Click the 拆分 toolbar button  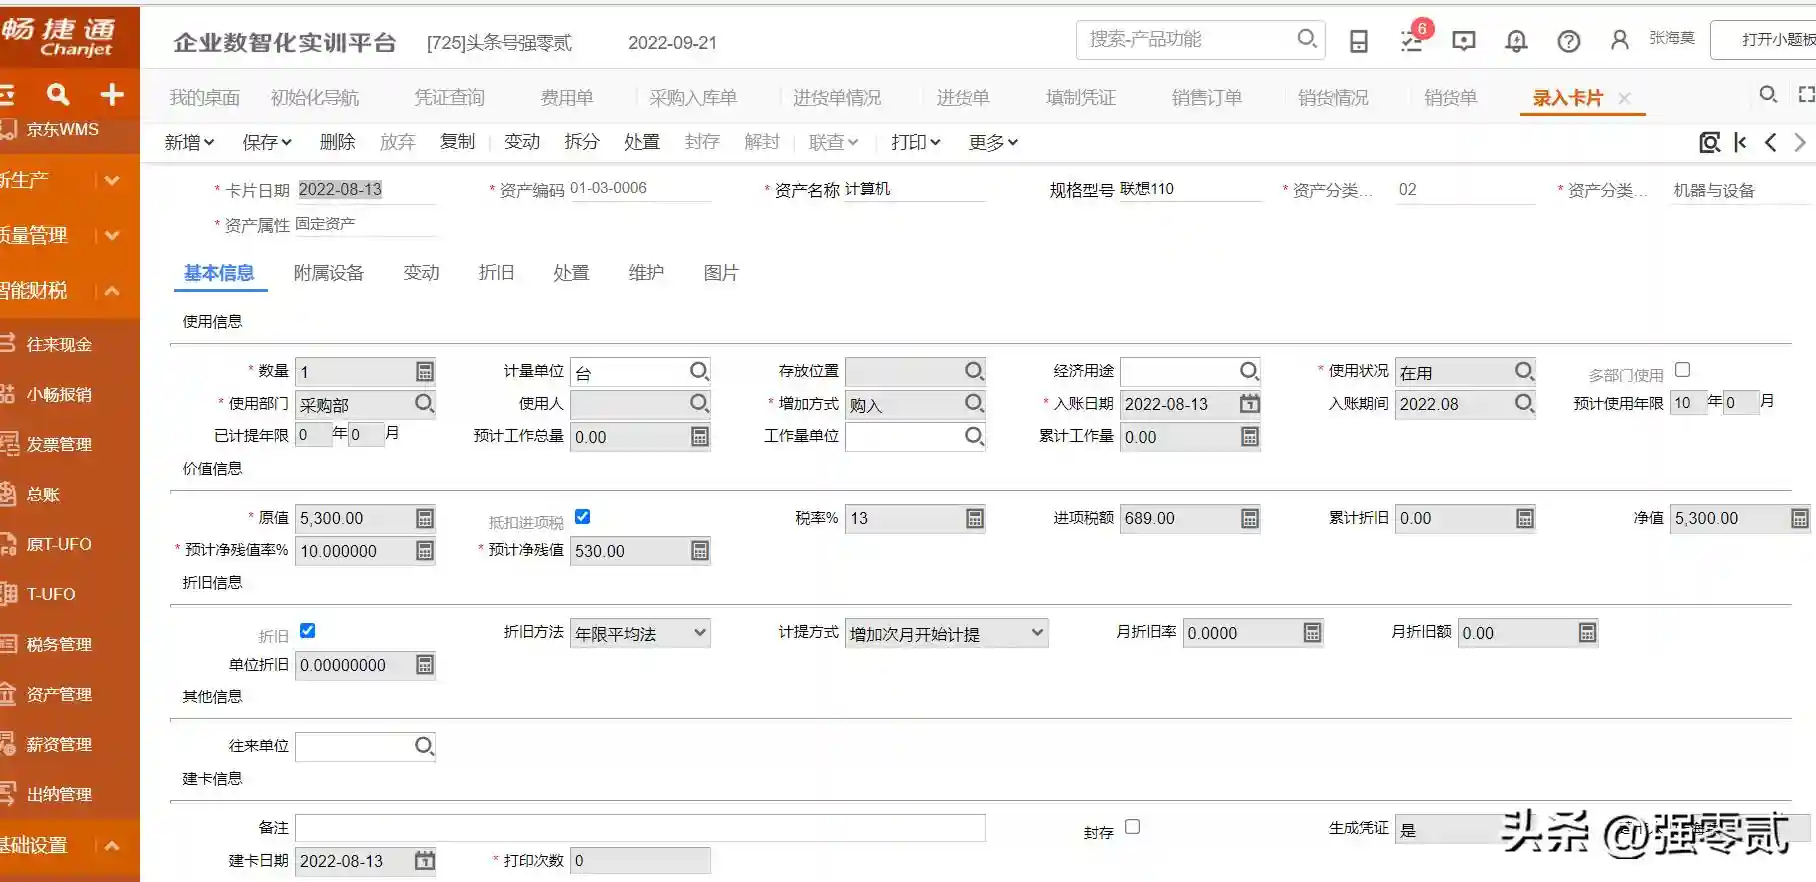pos(581,142)
